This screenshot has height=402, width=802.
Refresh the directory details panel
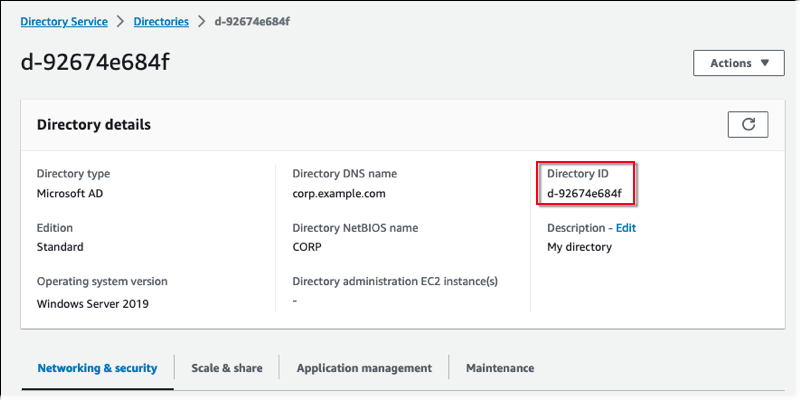(x=747, y=124)
